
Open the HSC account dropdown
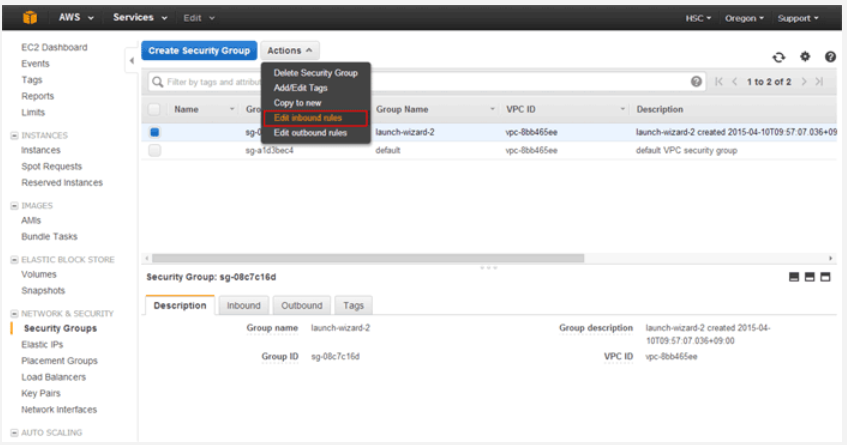click(x=698, y=18)
